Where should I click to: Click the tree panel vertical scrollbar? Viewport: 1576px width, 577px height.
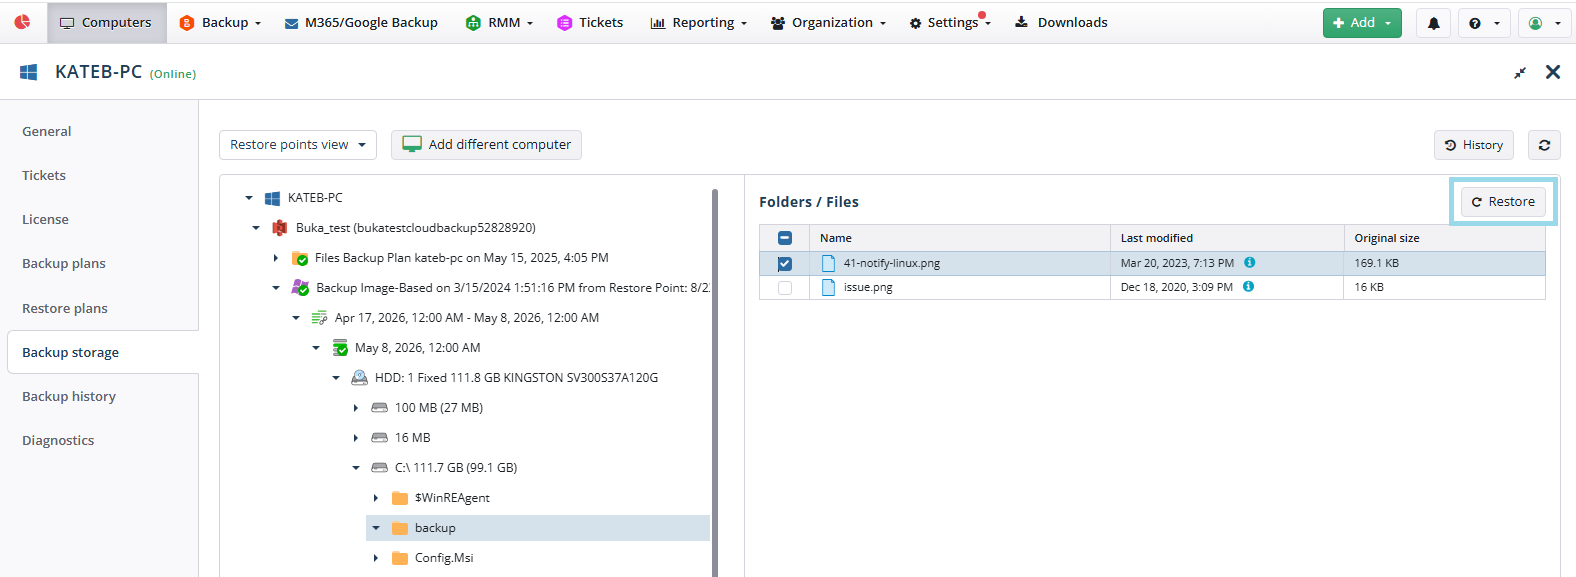click(715, 382)
